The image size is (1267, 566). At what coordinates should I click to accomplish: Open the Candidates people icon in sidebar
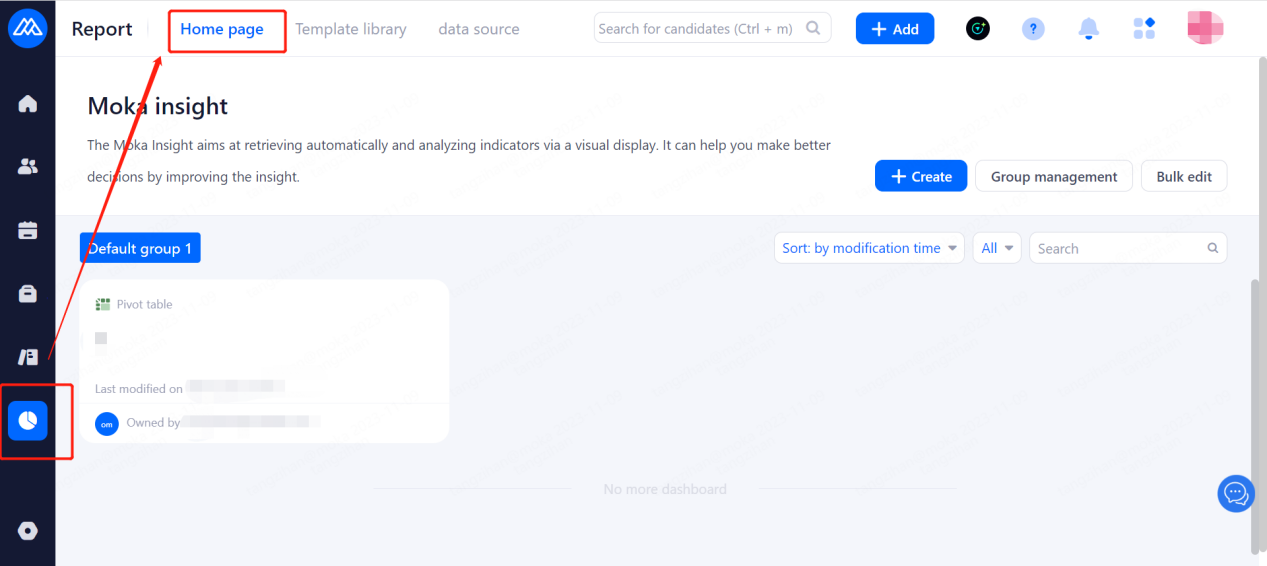pyautogui.click(x=28, y=167)
